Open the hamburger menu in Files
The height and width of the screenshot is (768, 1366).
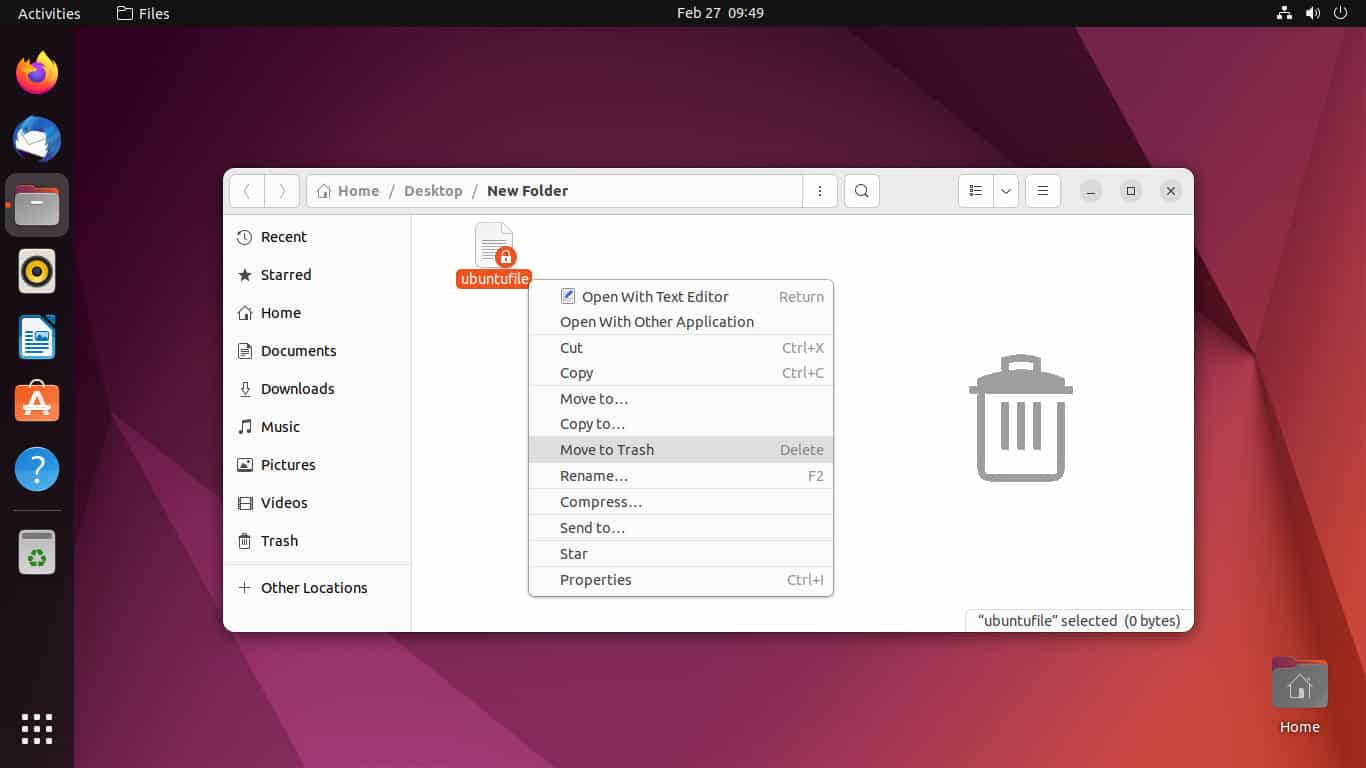click(x=1042, y=190)
